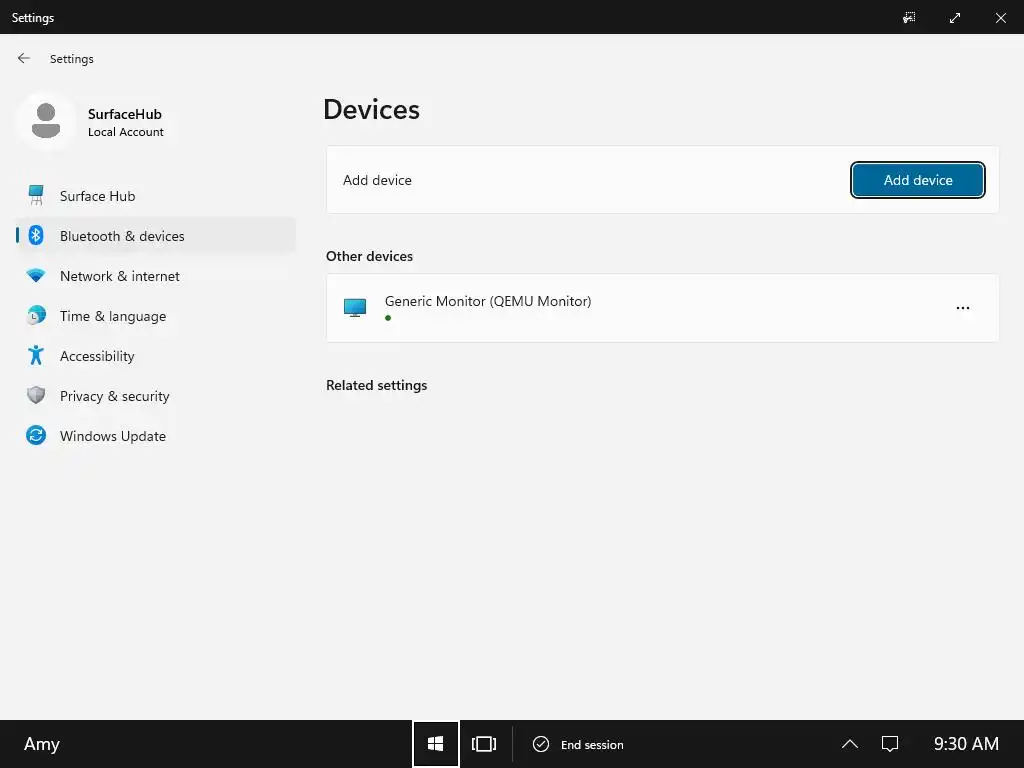Click the Add device row label
Screen dimensions: 1024x768
coord(377,180)
